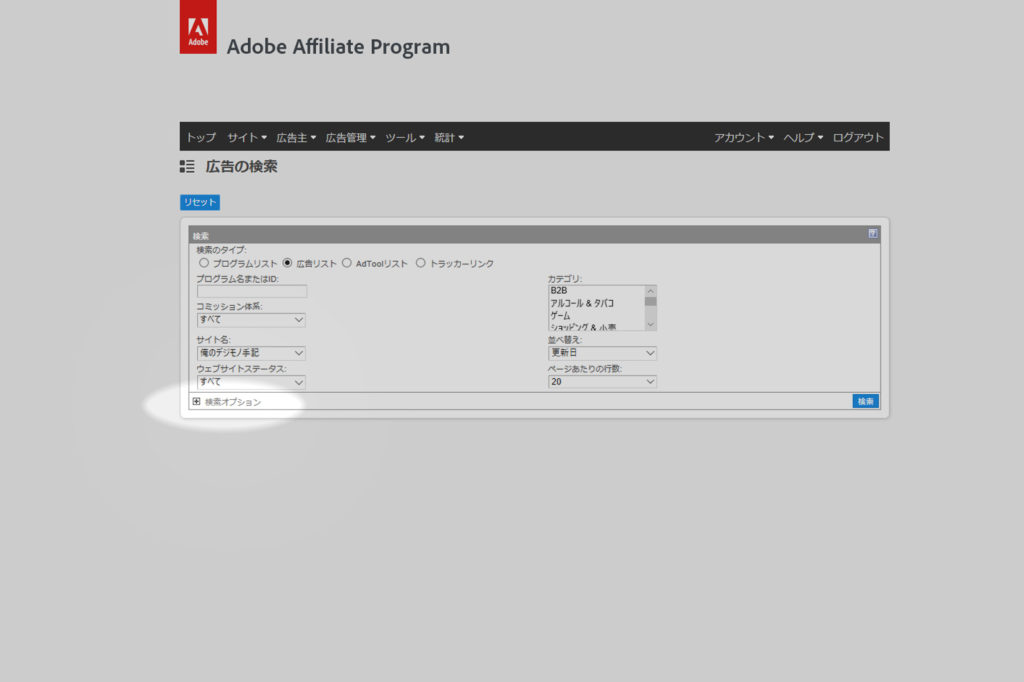The width and height of the screenshot is (1024, 682).
Task: Open the 並べ替え dropdown
Action: [x=602, y=353]
